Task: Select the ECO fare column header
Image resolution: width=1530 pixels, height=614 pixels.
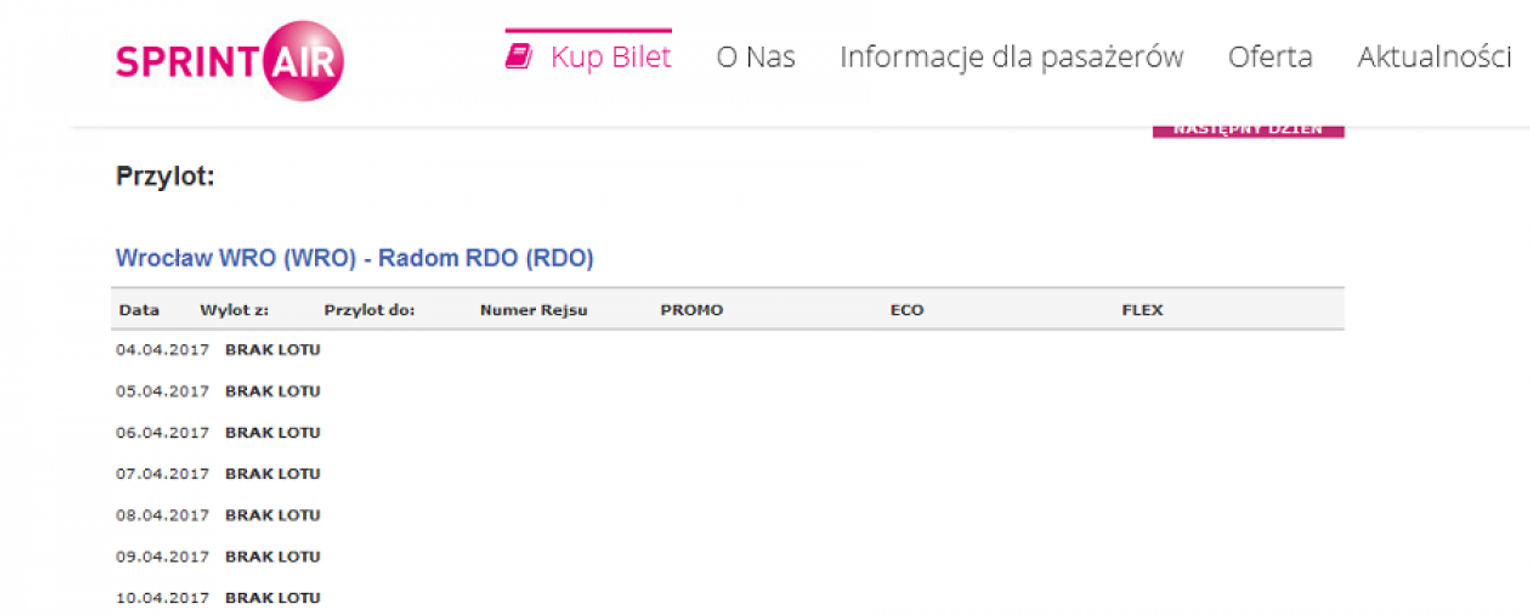Action: [906, 310]
